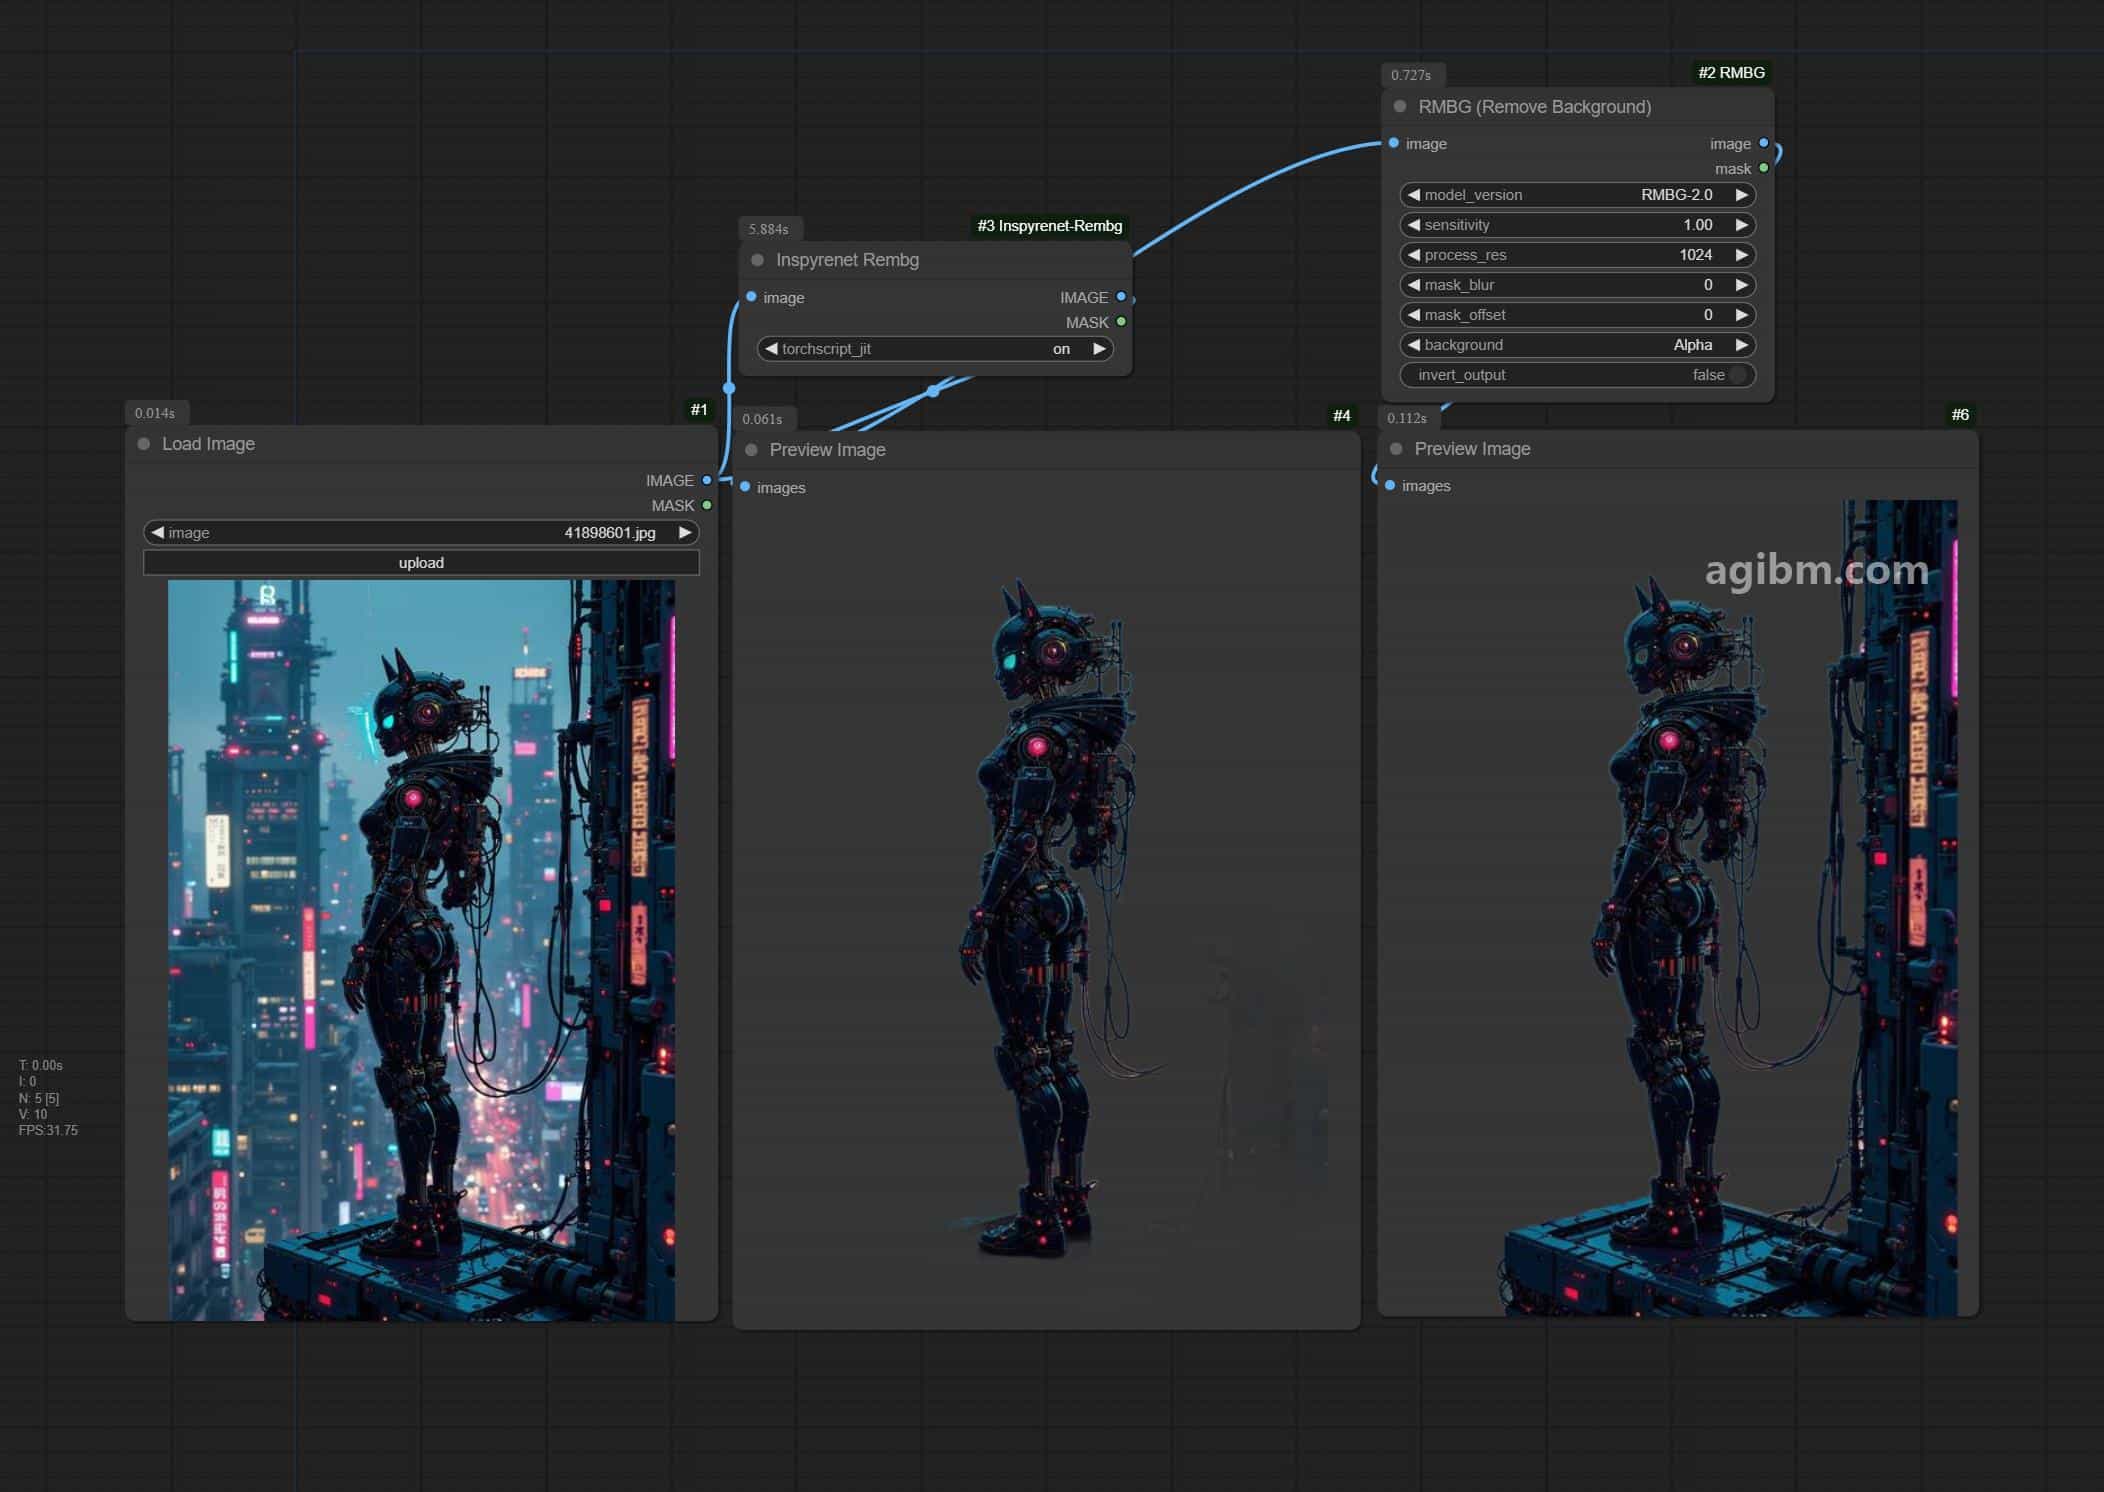Collapse Preview Image node #4 via its dot

752,450
